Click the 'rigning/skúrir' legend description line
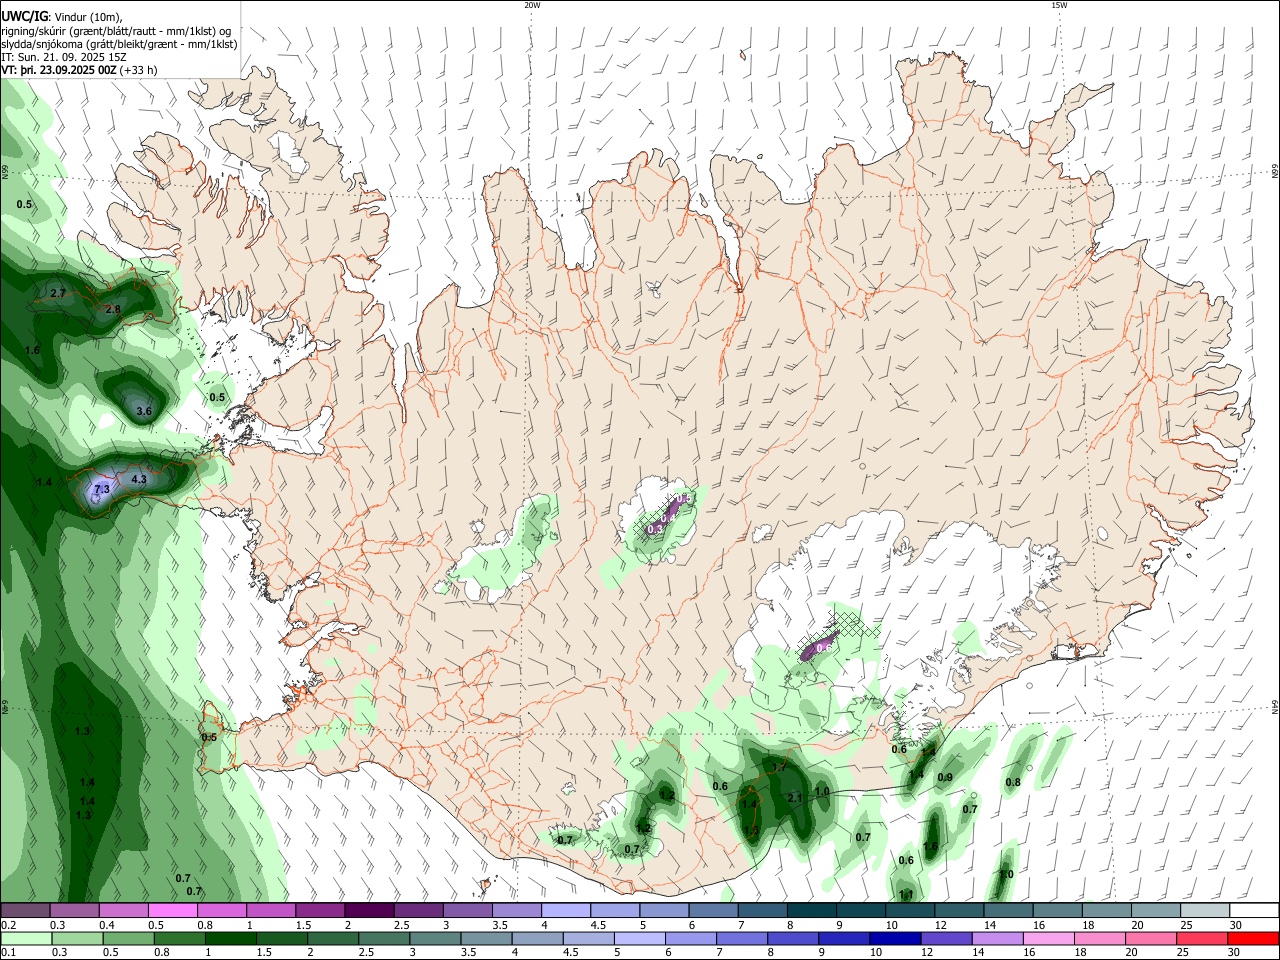 click(x=116, y=31)
